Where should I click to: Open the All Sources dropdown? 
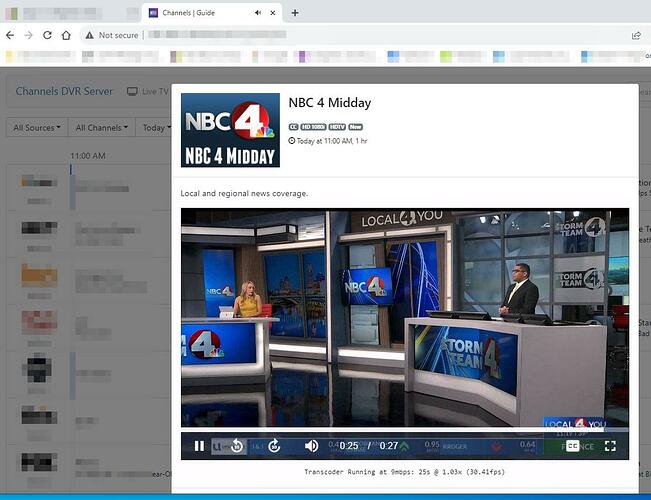(36, 128)
